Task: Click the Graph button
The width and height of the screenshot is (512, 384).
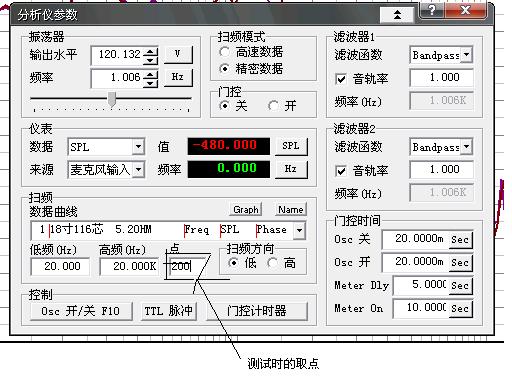Action: coord(246,209)
